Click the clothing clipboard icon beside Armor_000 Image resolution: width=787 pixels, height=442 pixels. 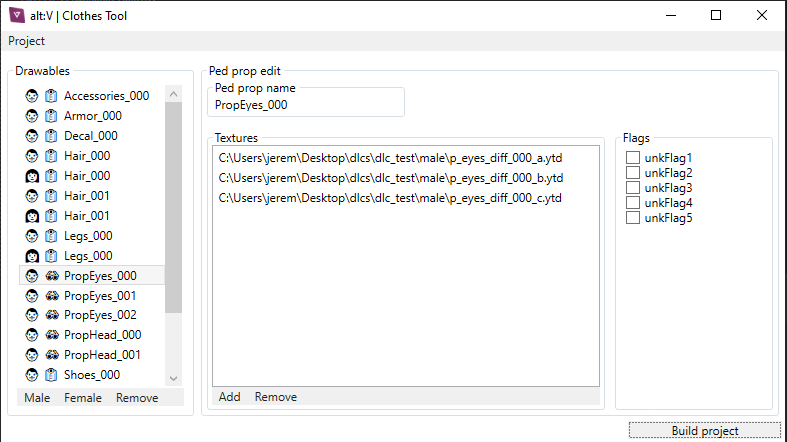[51, 116]
